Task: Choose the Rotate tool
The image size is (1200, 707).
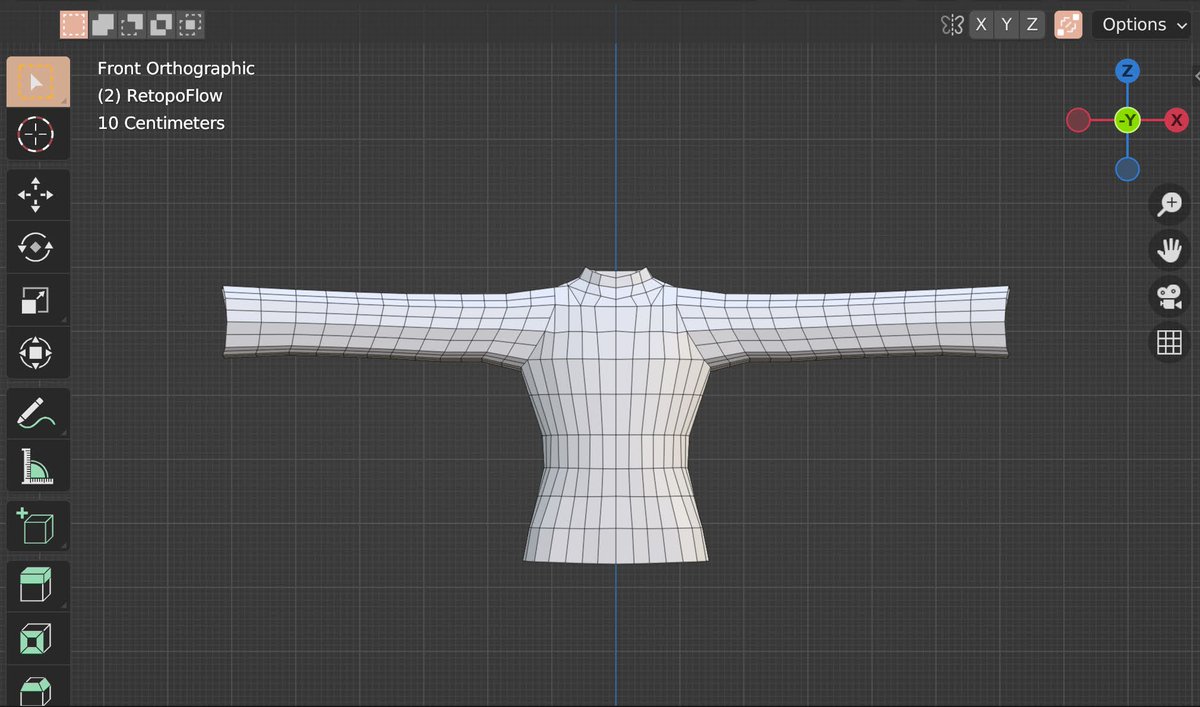Action: [38, 247]
